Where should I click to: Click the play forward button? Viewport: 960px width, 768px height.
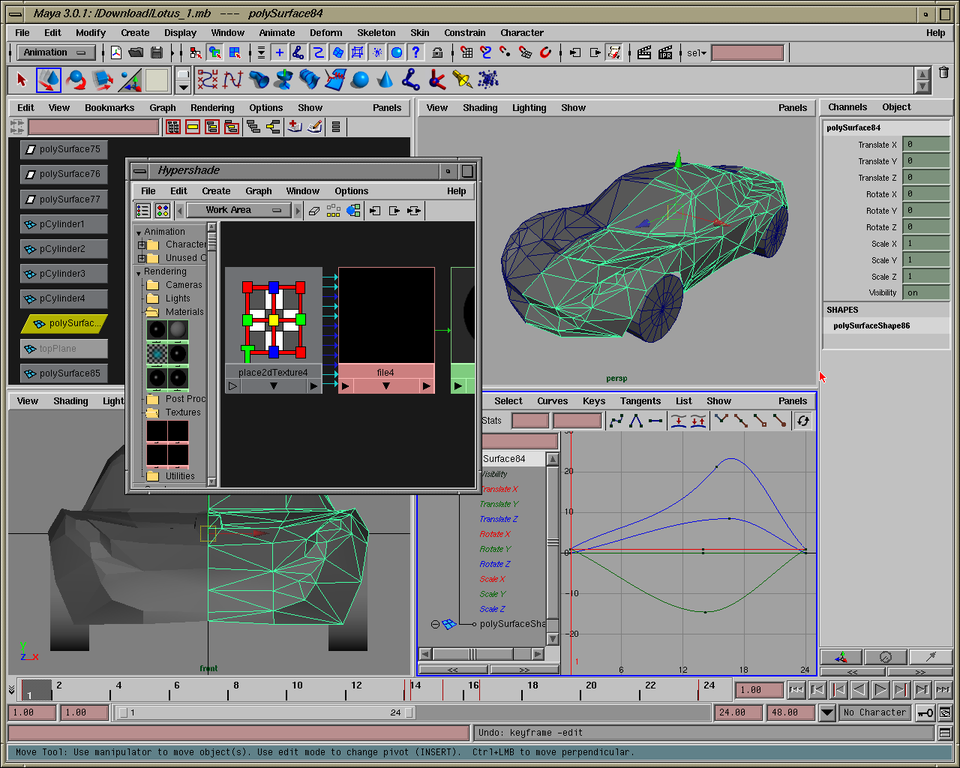[x=880, y=690]
